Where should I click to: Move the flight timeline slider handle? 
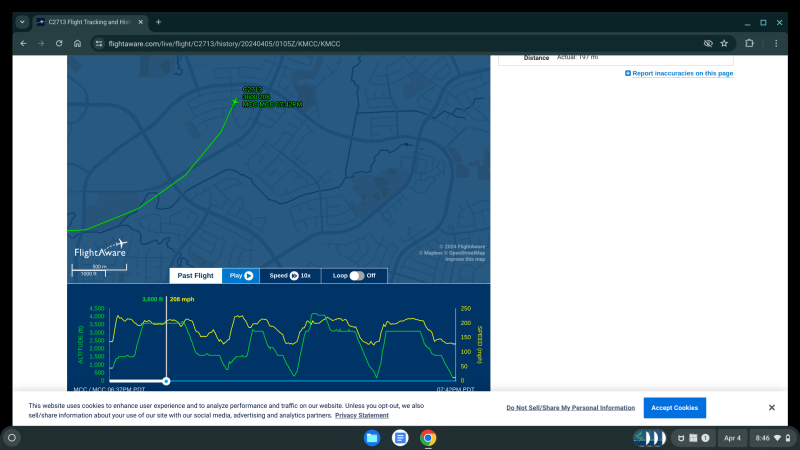(x=166, y=381)
